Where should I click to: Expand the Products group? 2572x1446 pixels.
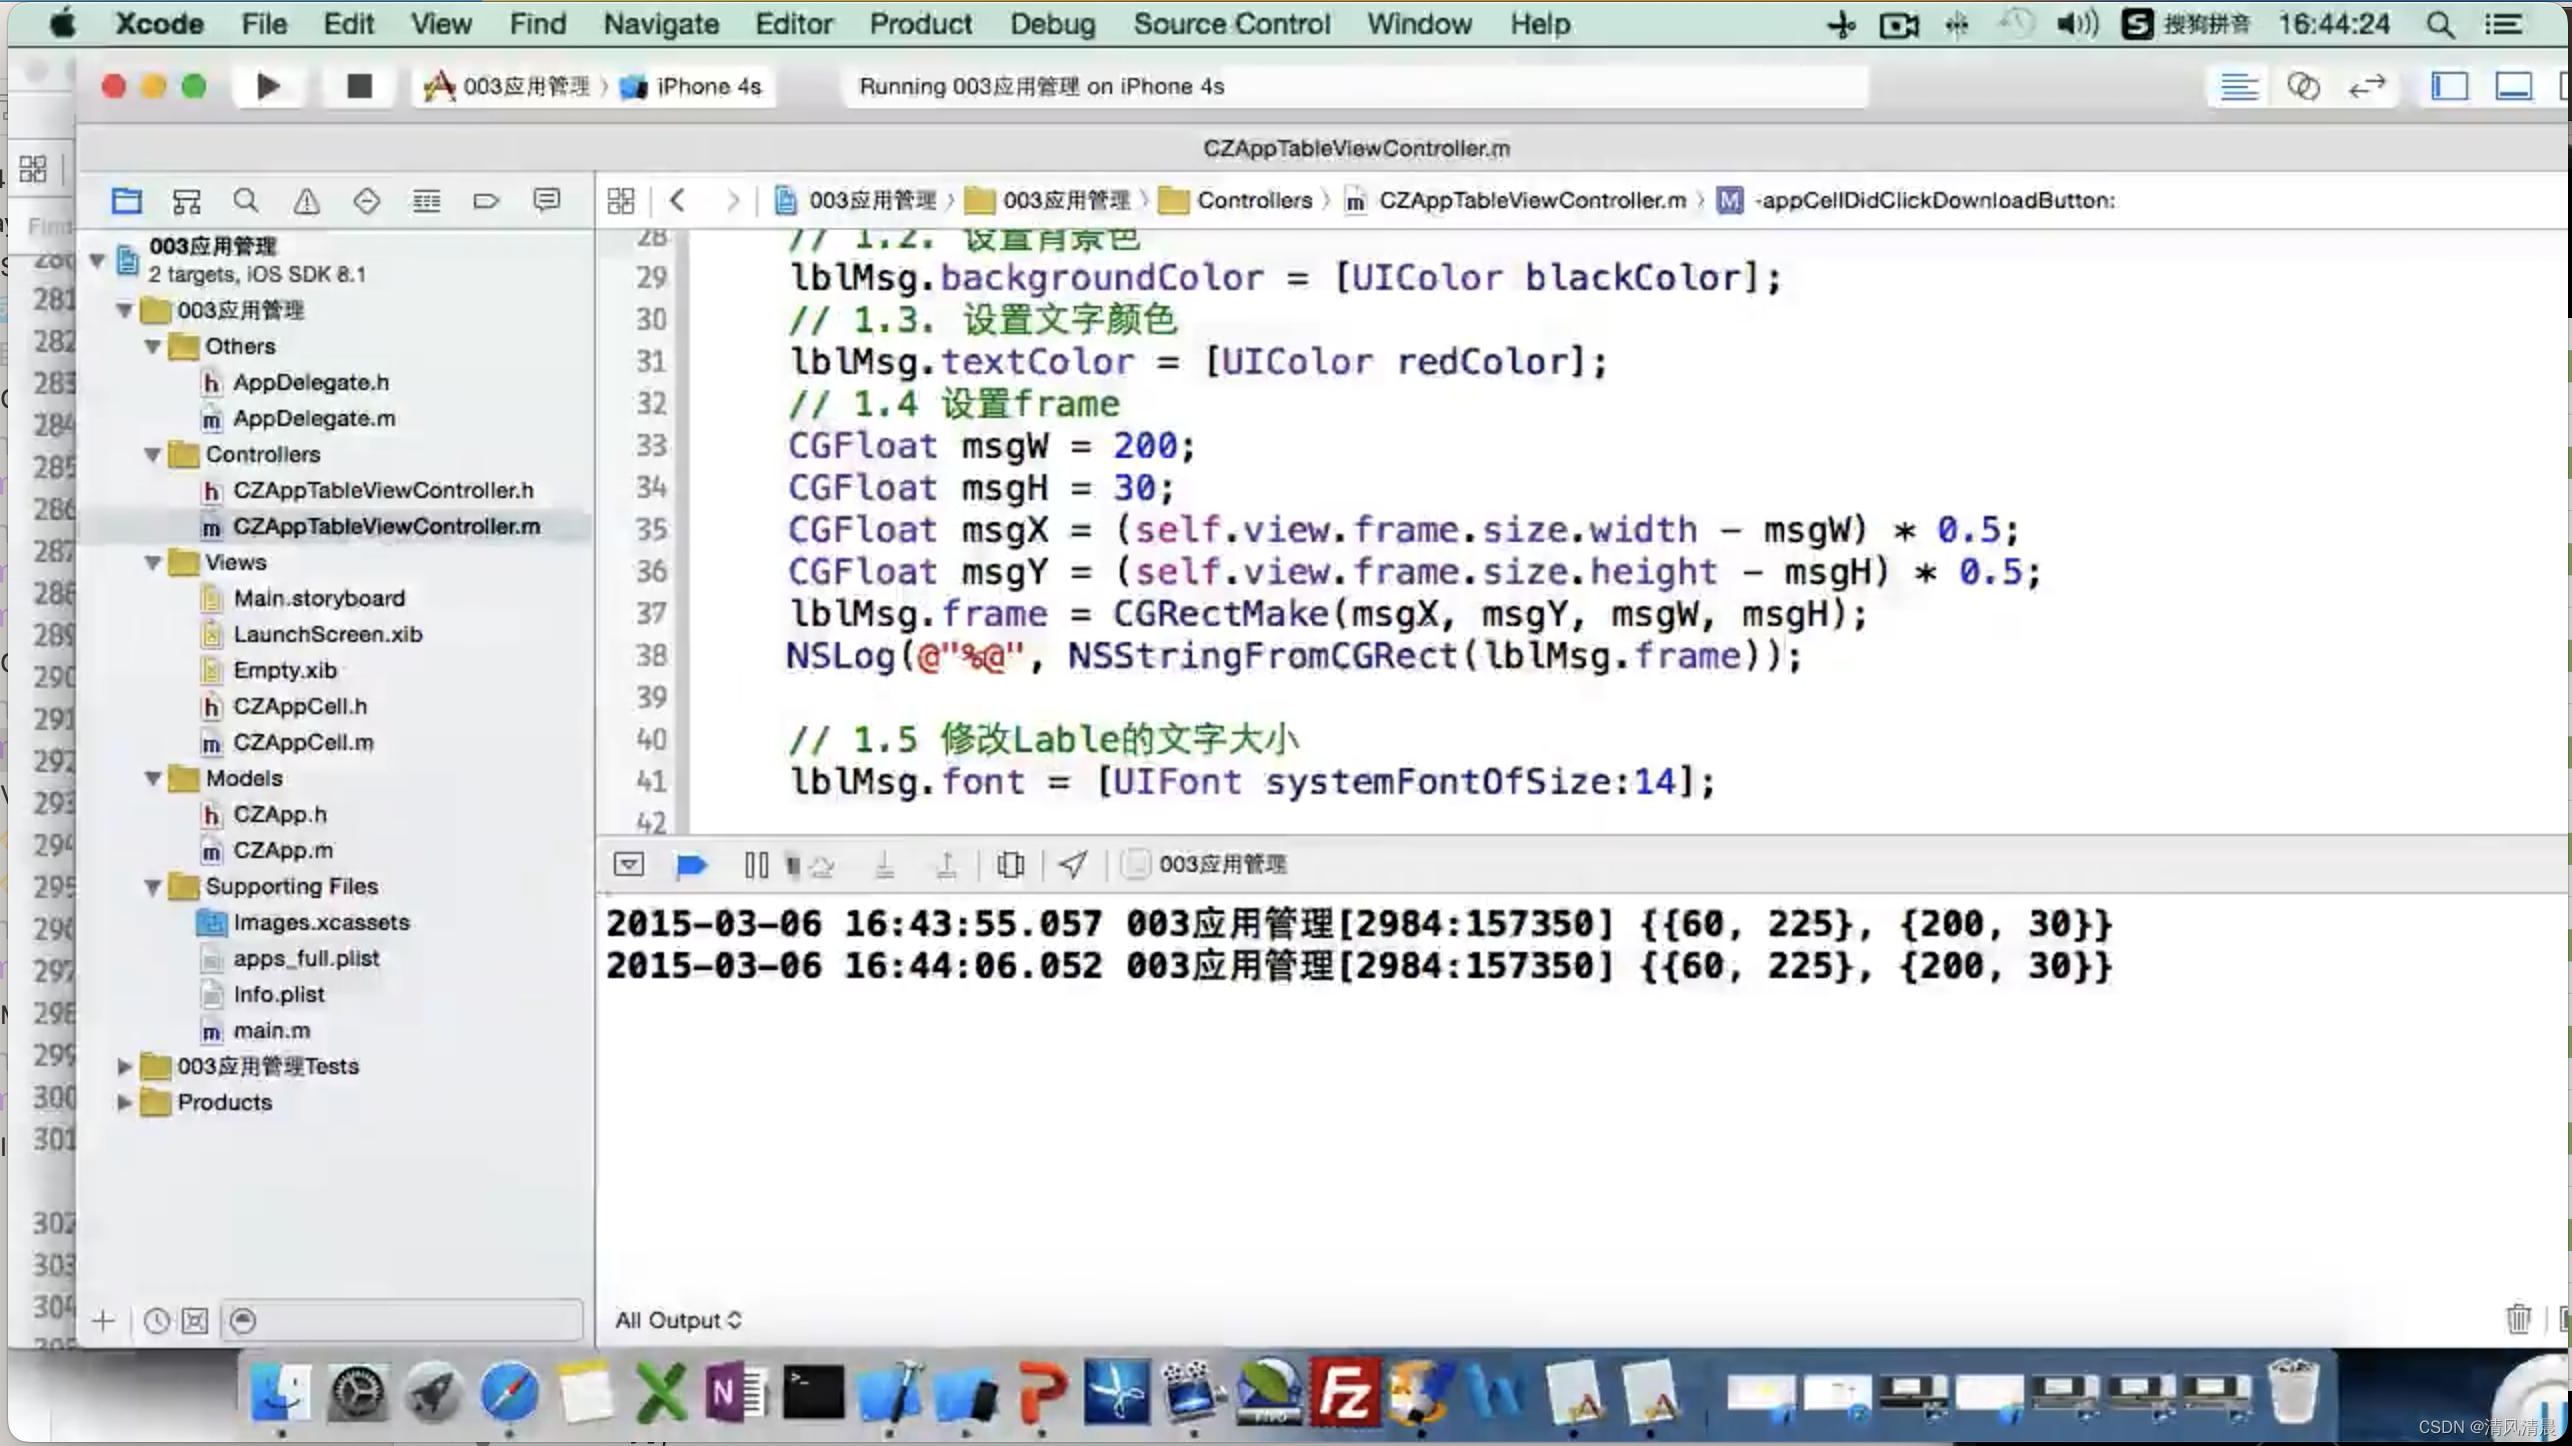coord(124,1103)
